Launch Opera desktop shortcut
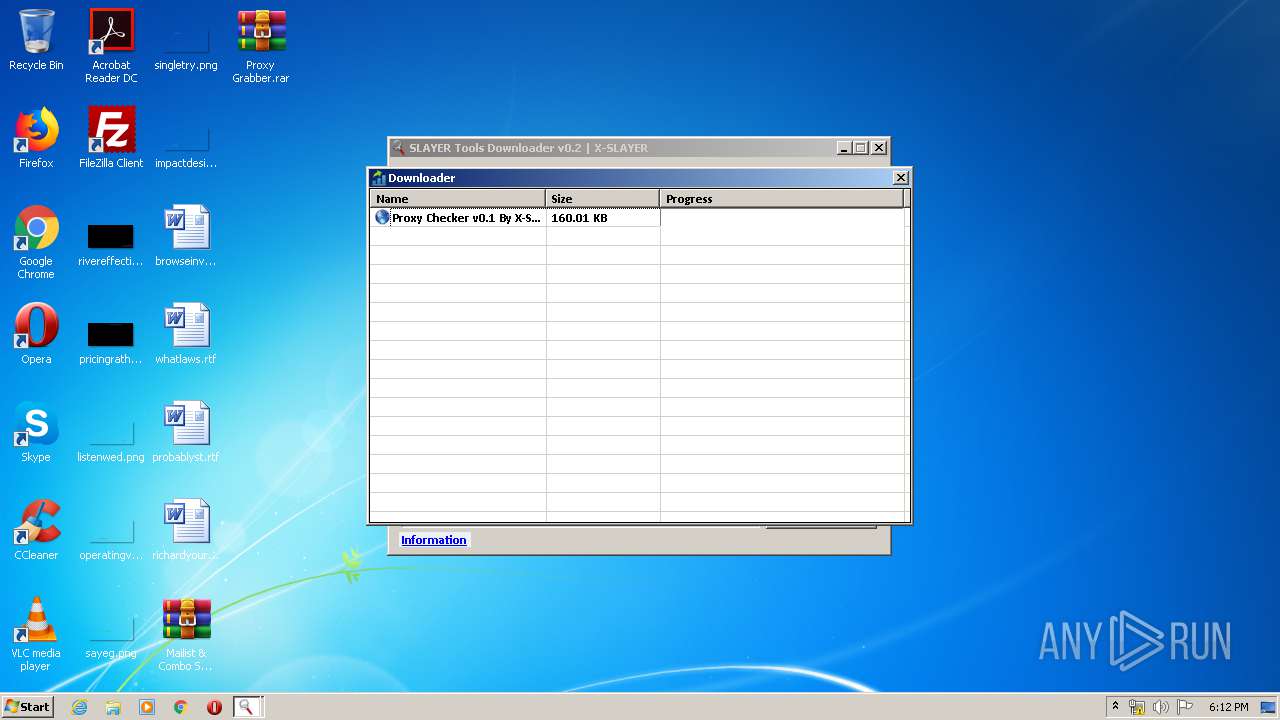Viewport: 1280px width, 720px height. click(x=36, y=334)
